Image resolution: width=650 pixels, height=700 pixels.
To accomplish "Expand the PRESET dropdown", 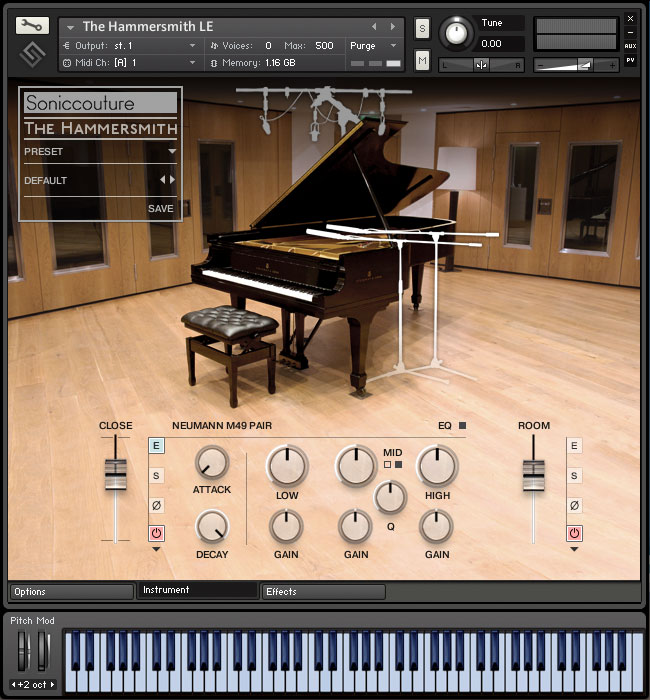I will click(x=172, y=151).
